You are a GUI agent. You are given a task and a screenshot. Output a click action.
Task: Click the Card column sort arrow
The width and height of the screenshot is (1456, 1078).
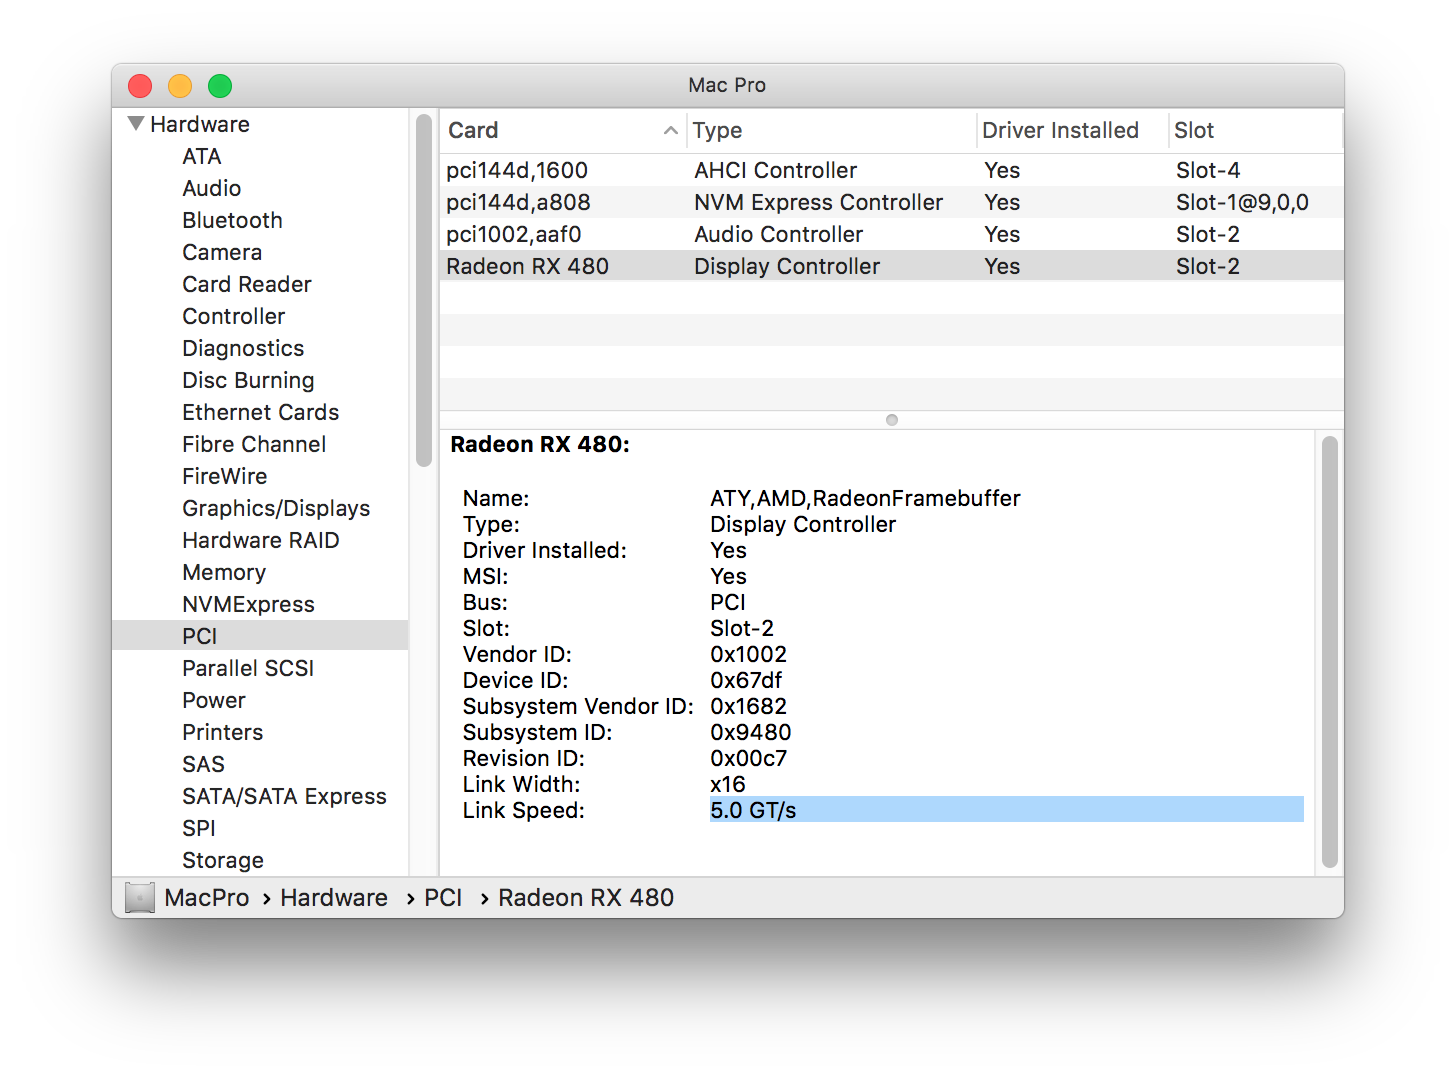pyautogui.click(x=670, y=131)
